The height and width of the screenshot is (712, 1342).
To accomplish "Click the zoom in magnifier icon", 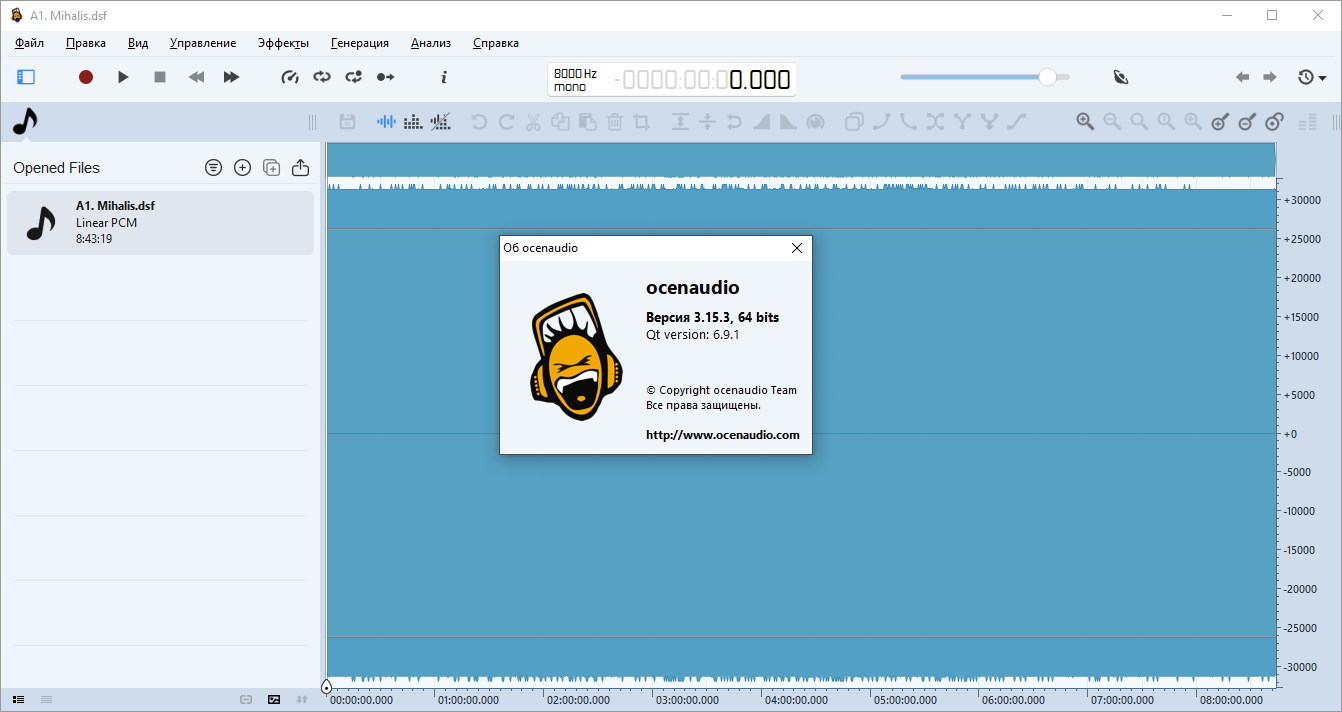I will click(1085, 122).
